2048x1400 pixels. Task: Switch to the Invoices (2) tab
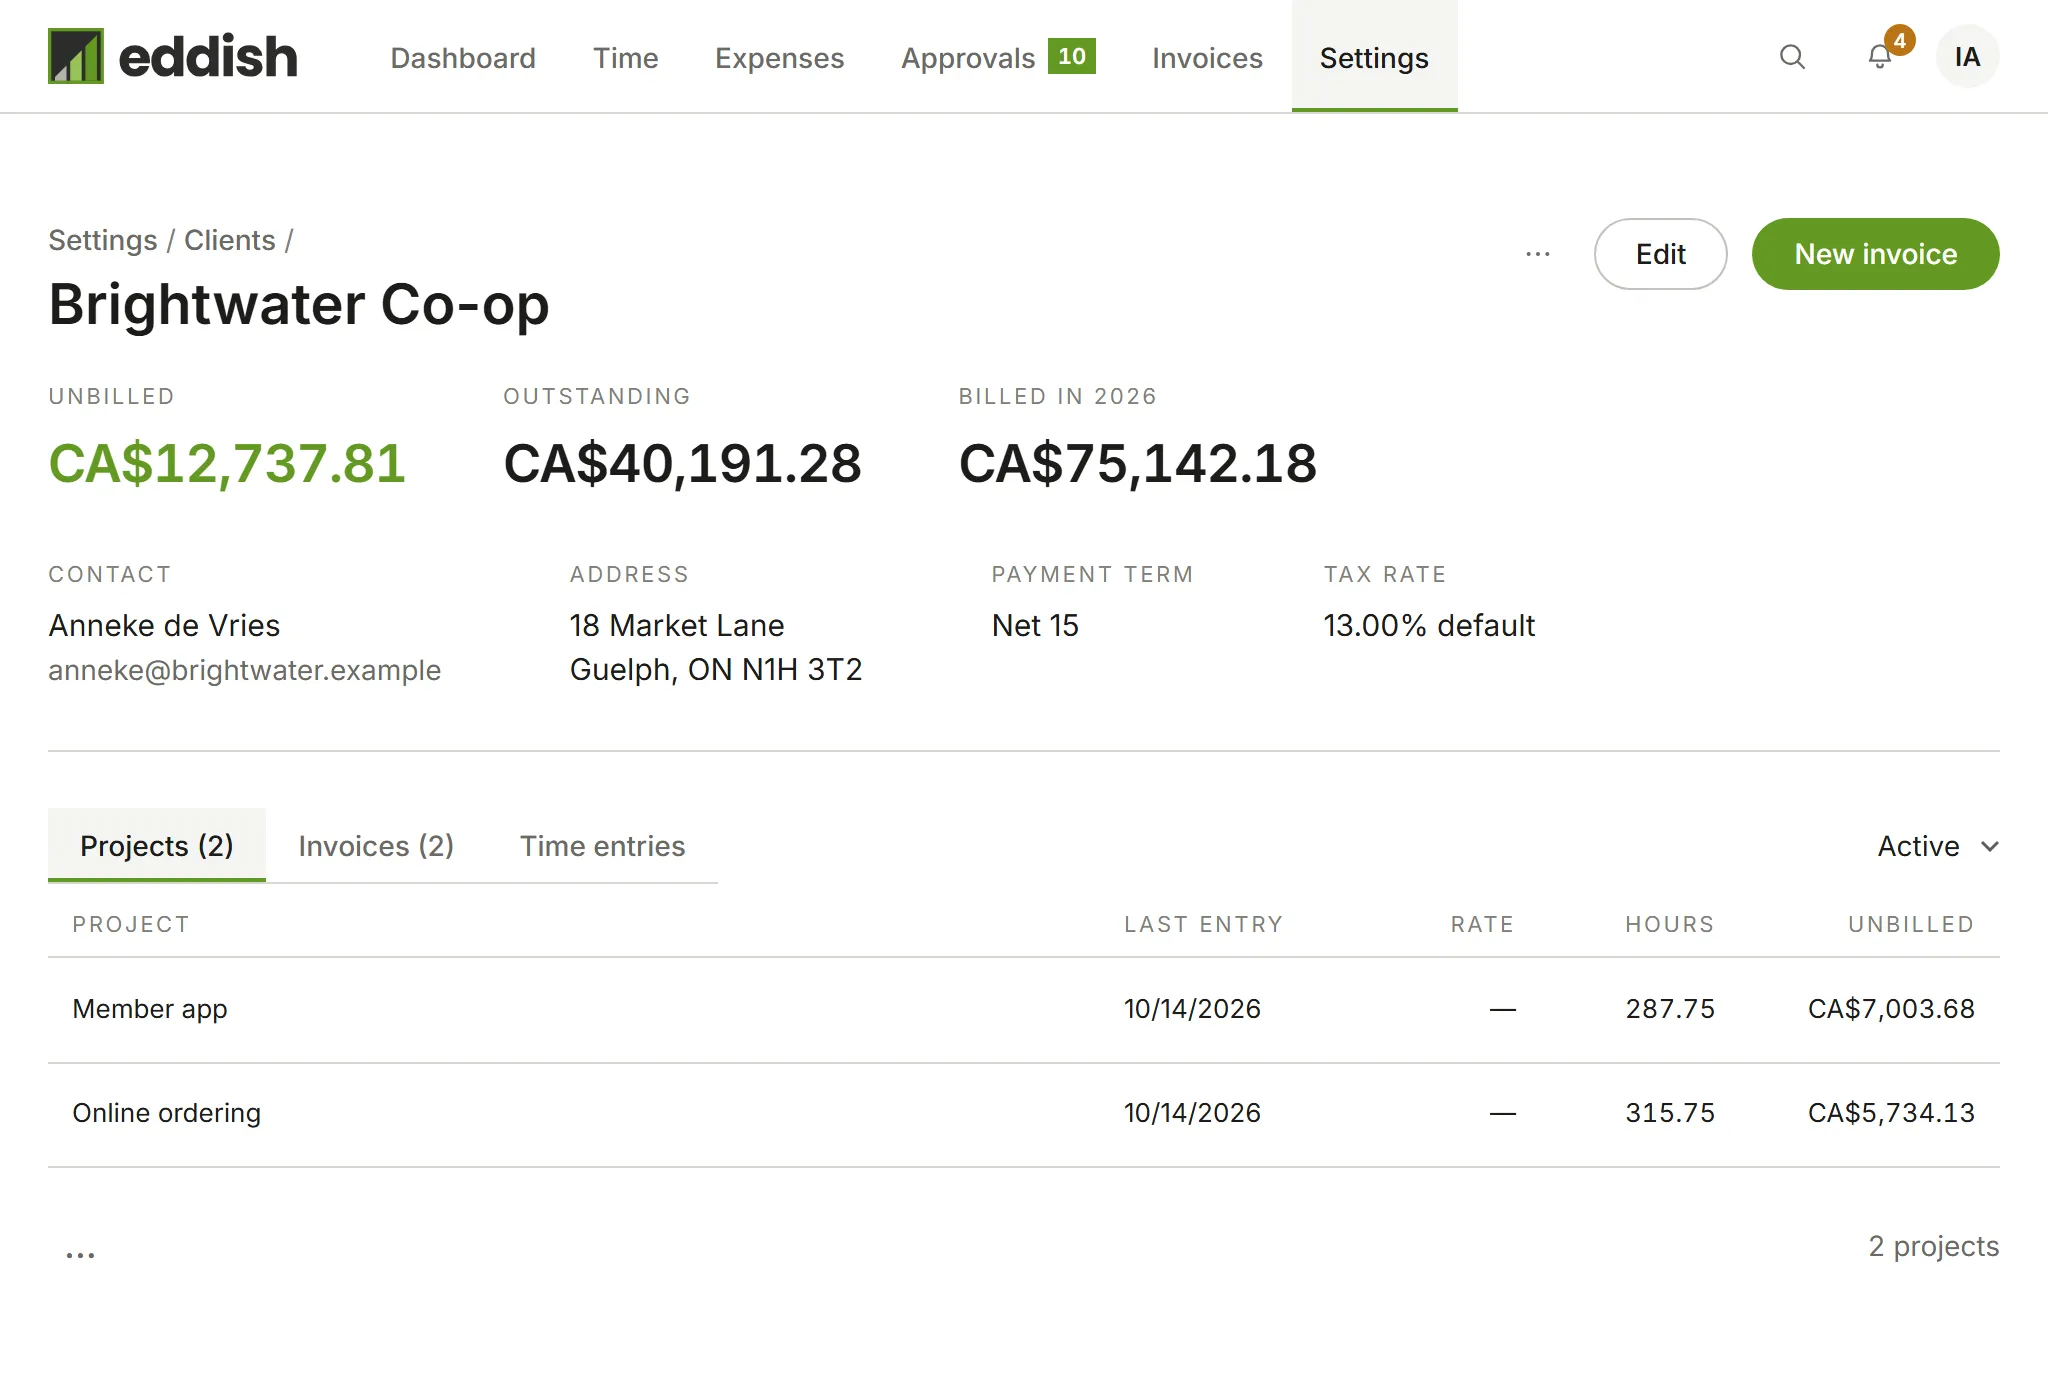pyautogui.click(x=376, y=846)
